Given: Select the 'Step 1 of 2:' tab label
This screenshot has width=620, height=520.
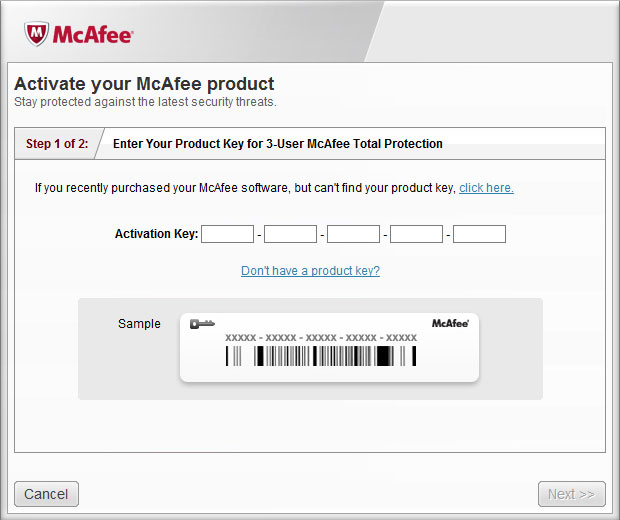Looking at the screenshot, I should tap(57, 144).
